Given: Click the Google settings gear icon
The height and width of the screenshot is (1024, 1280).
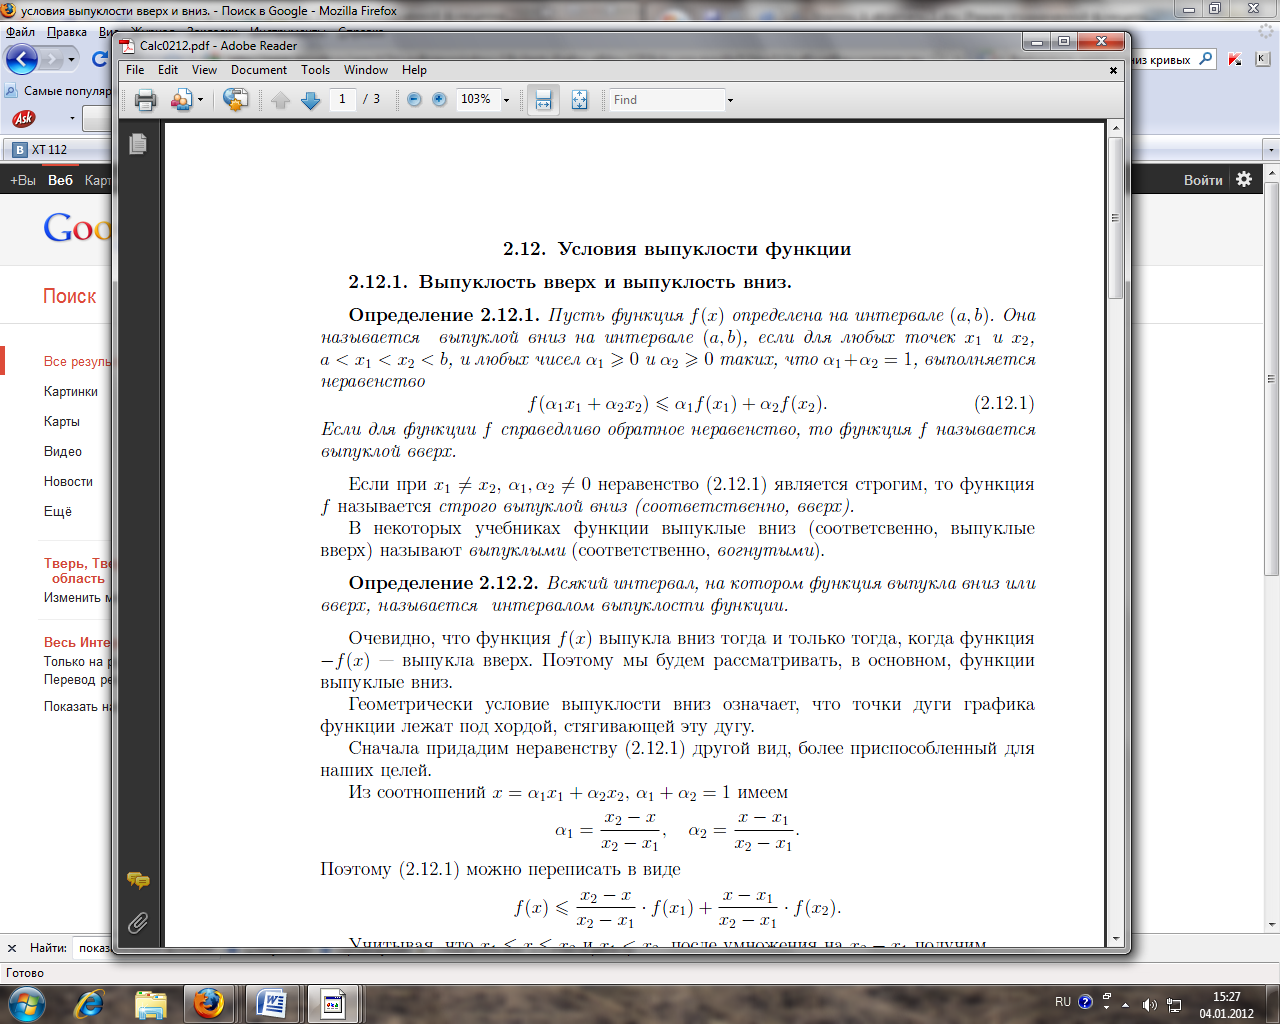Looking at the screenshot, I should point(1244,179).
